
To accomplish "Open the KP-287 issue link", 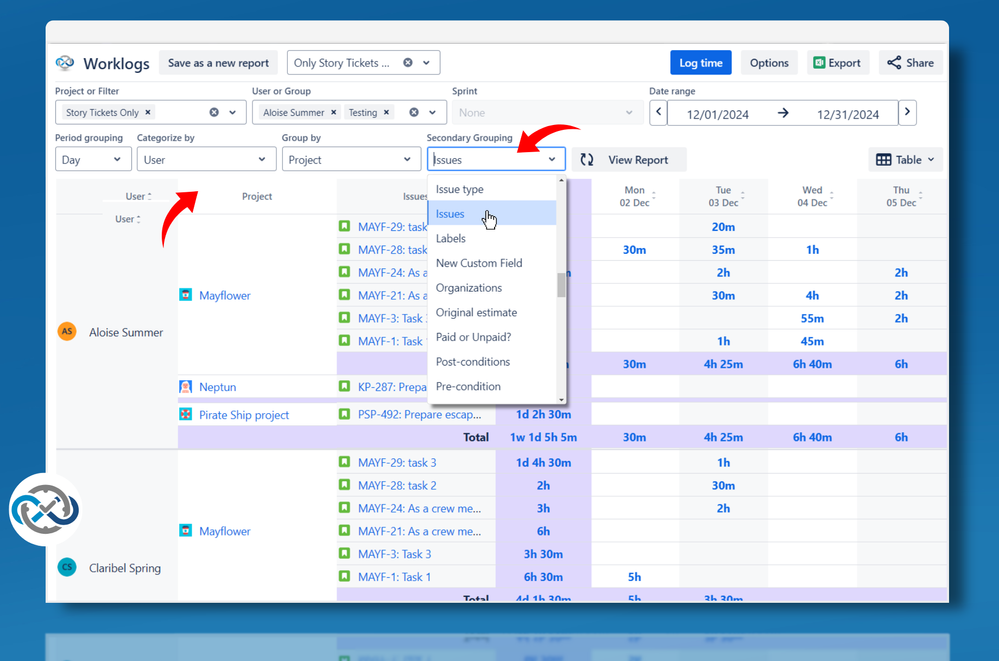I will [x=392, y=387].
